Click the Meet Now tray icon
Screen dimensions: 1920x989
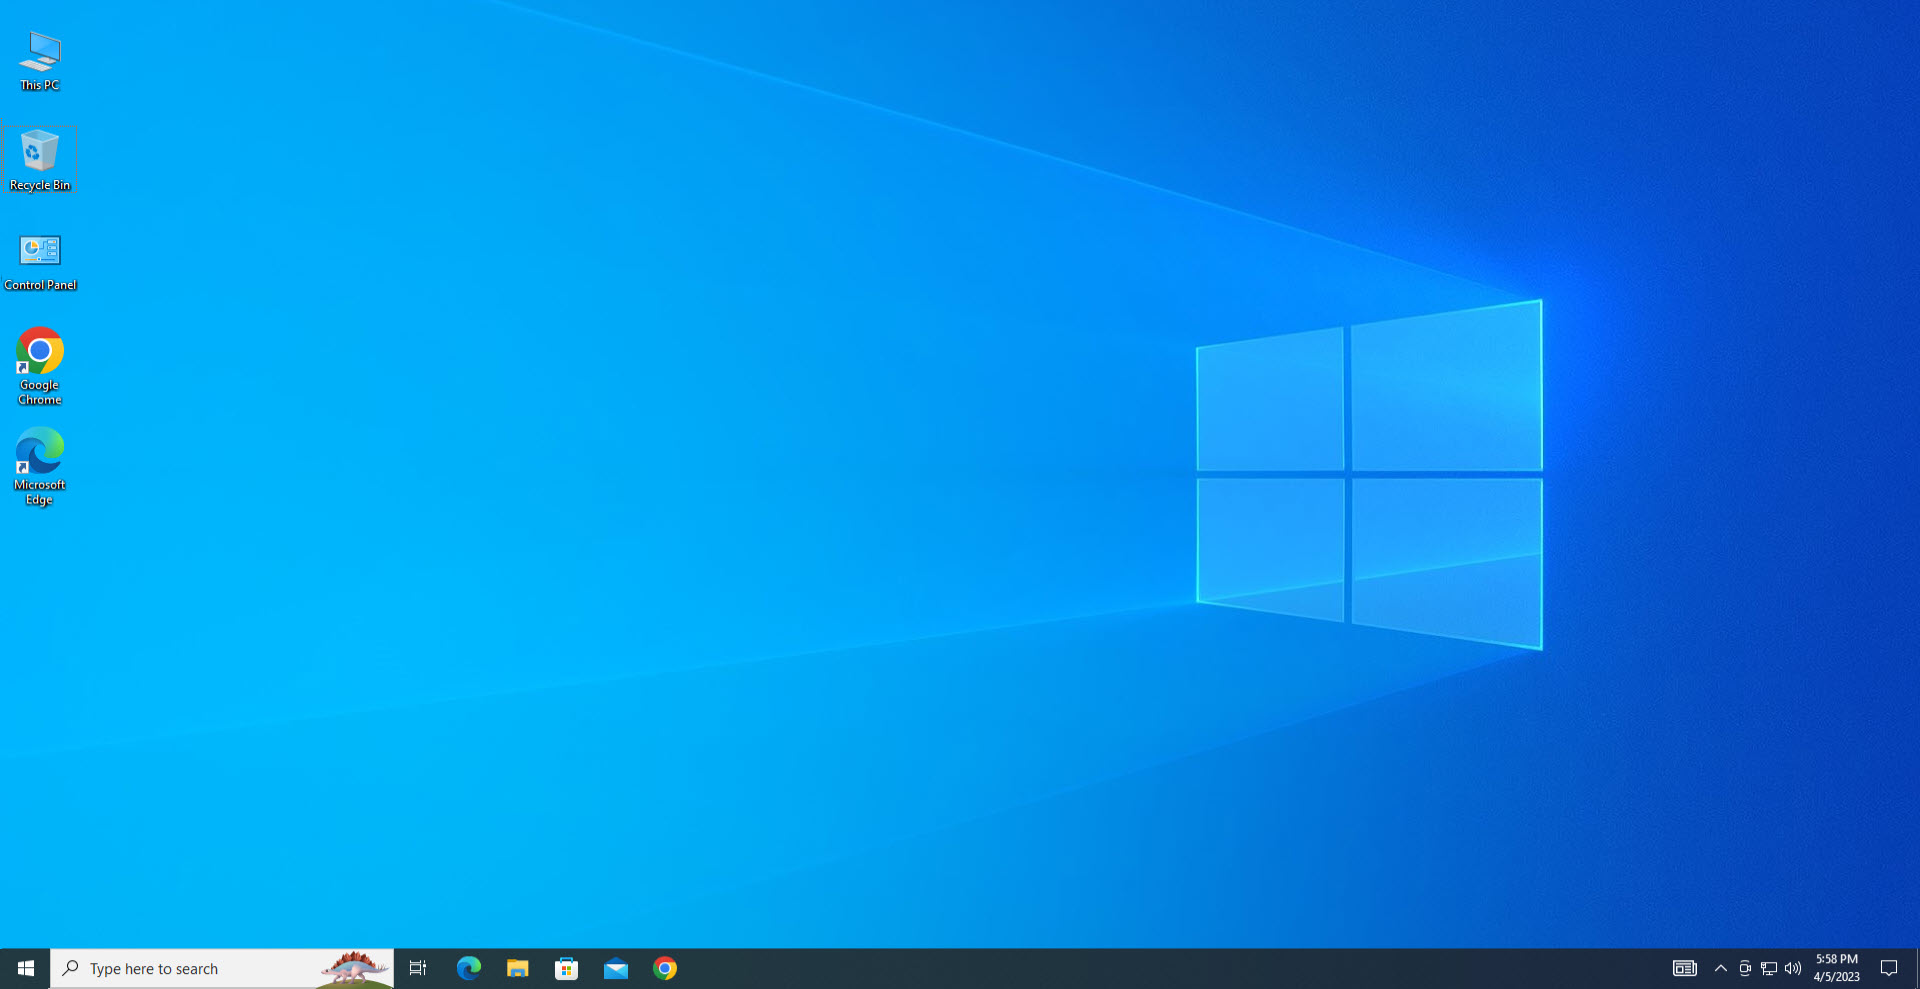[1745, 968]
